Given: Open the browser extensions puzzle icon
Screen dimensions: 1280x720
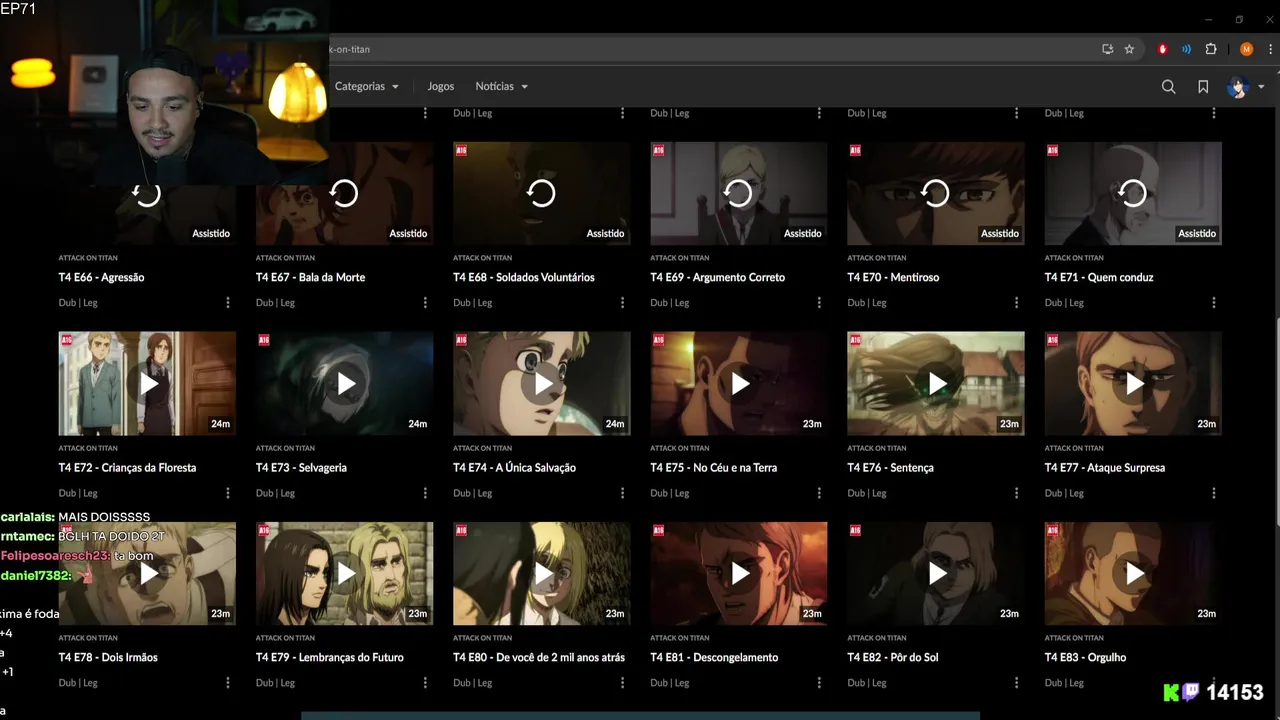Looking at the screenshot, I should click(x=1211, y=49).
